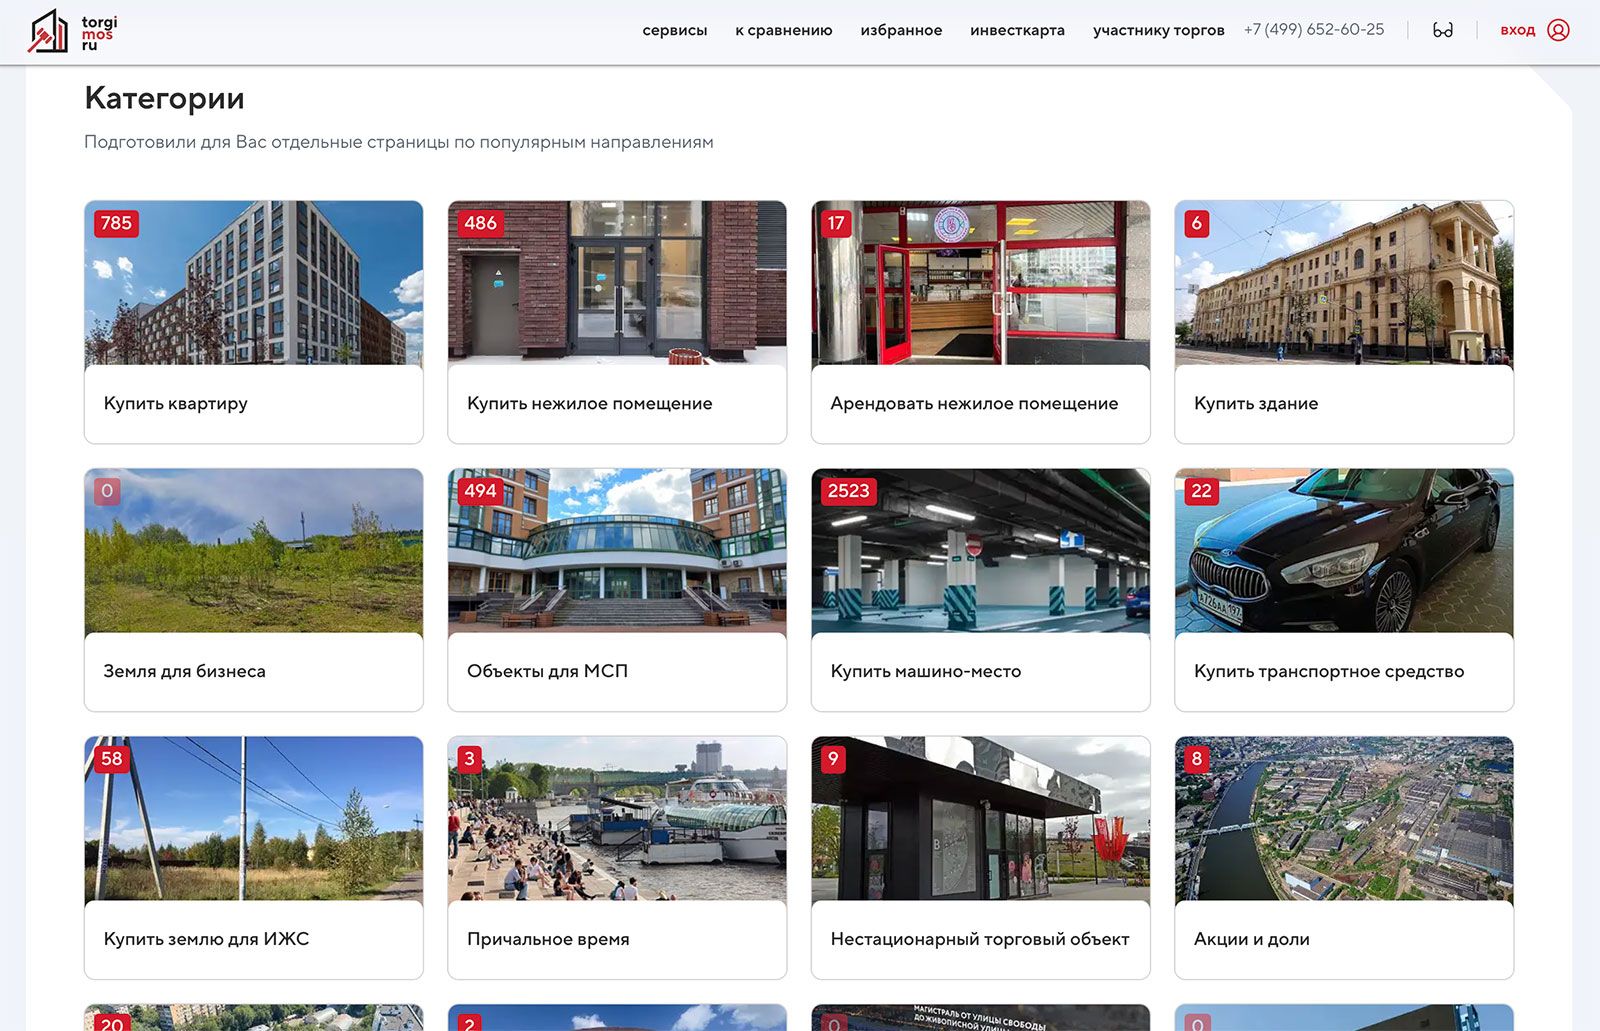
Task: Click the Подготовили для Вас subtitle text
Action: tap(399, 142)
